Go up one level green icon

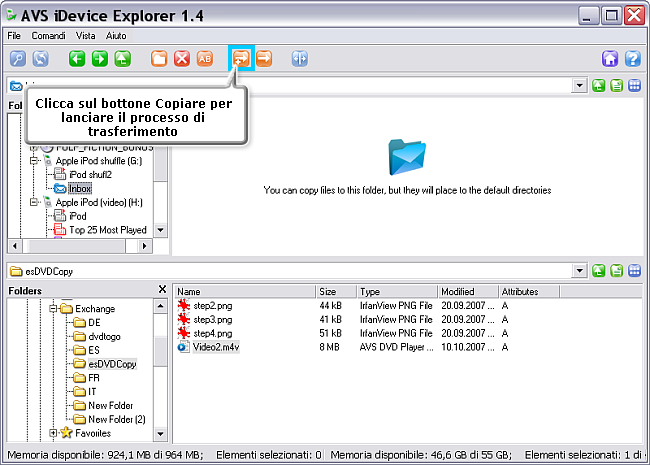click(x=122, y=58)
